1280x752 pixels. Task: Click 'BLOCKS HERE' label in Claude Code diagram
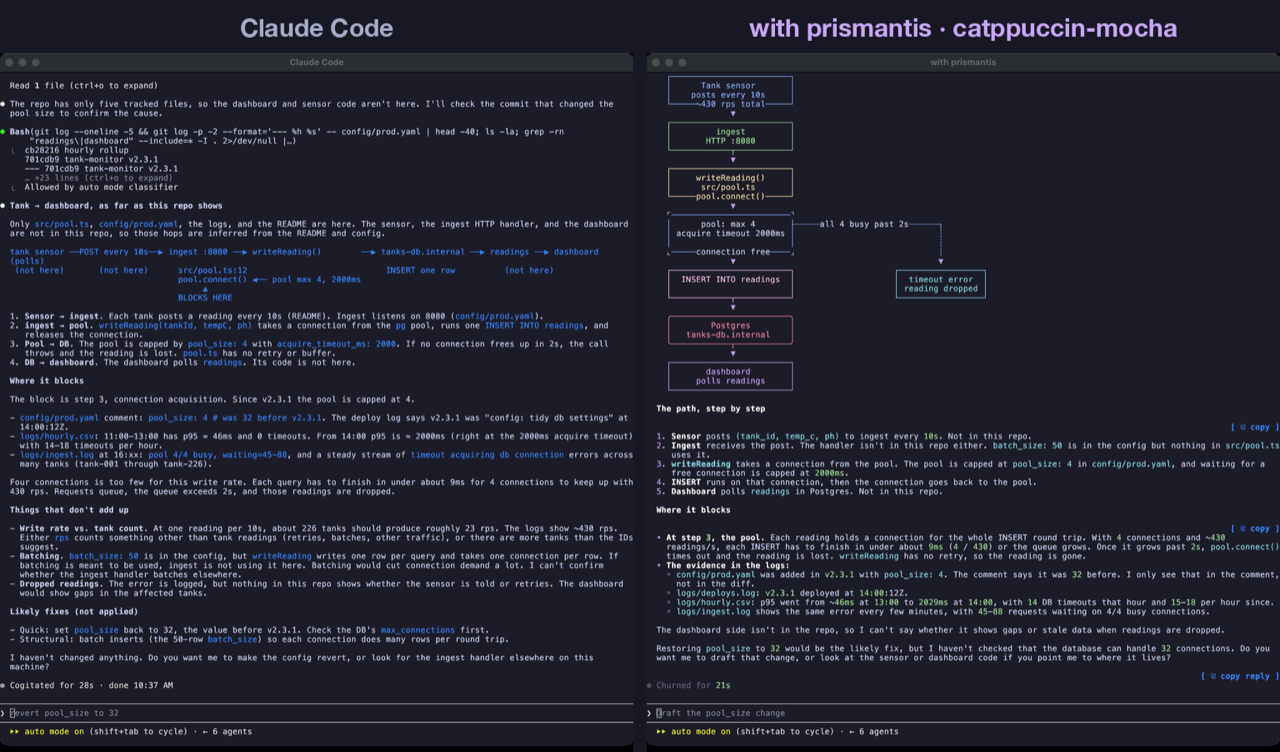pyautogui.click(x=205, y=297)
